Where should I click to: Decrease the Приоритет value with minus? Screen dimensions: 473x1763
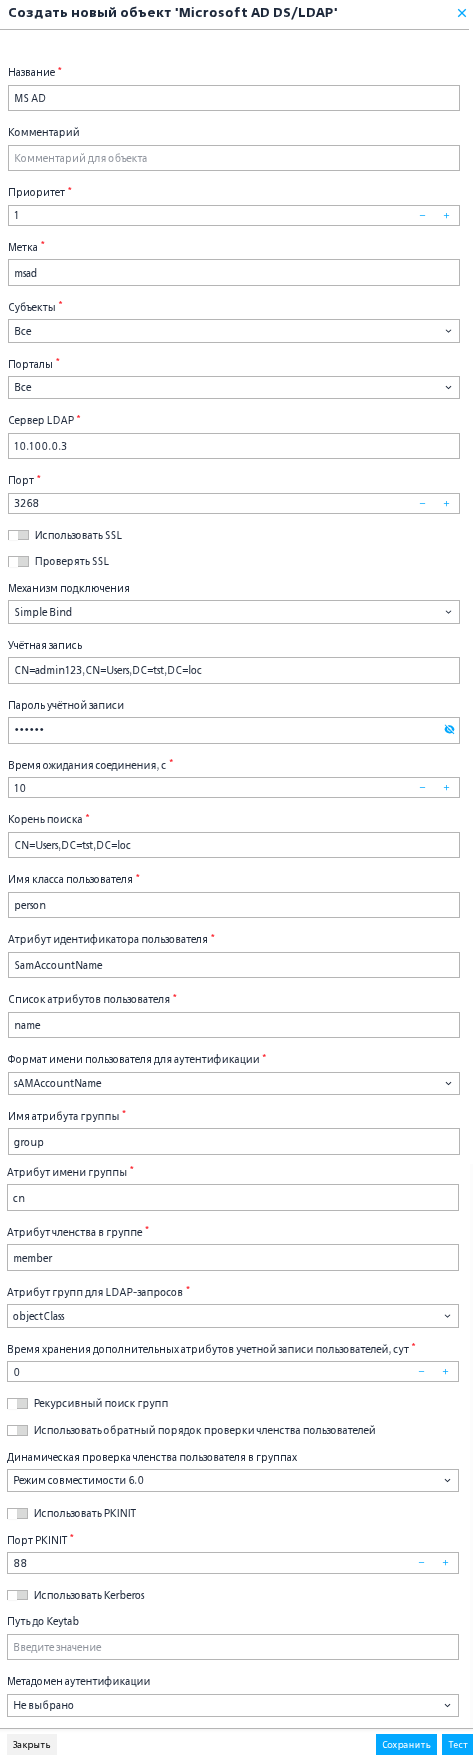(422, 215)
